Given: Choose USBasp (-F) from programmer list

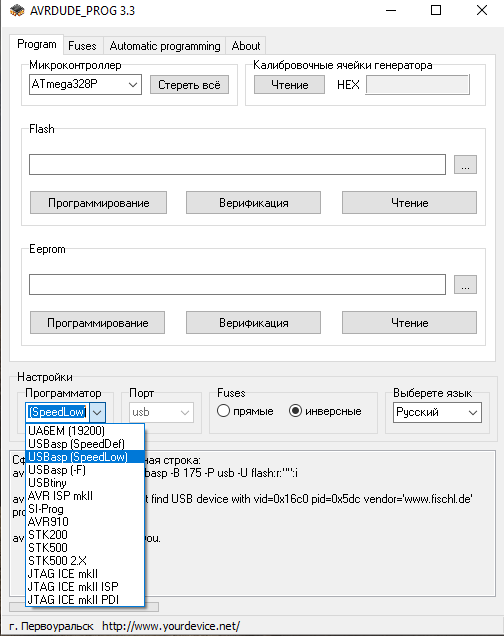Looking at the screenshot, I should (85, 470).
